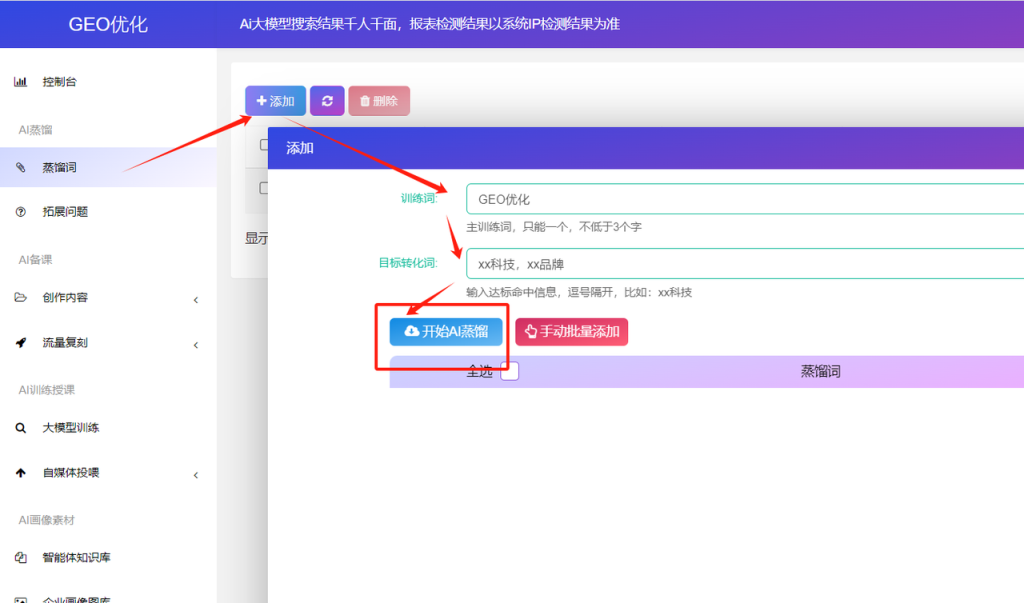Click the refresh icon button
The image size is (1024, 603).
(x=327, y=101)
